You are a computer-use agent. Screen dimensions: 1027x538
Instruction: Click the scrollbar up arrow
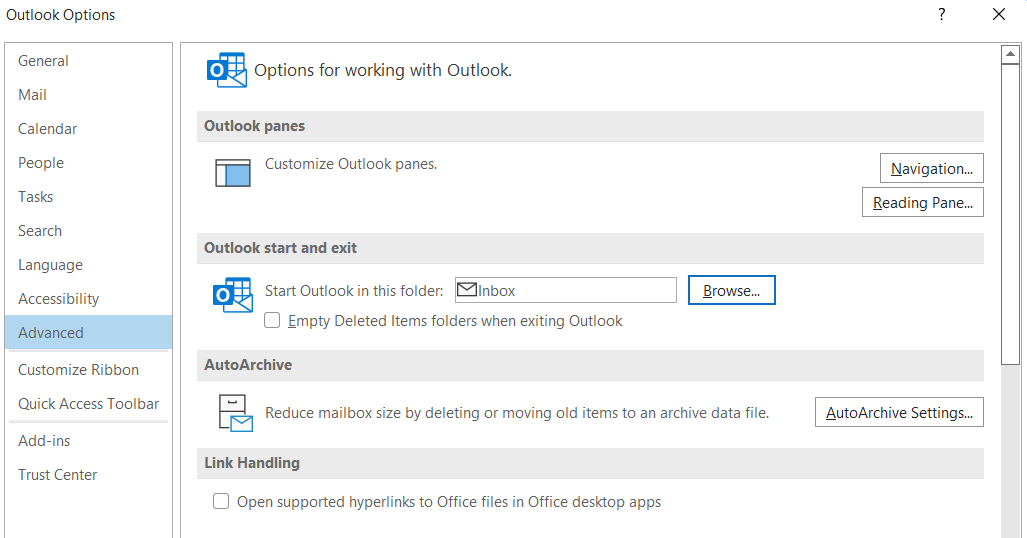click(1011, 56)
